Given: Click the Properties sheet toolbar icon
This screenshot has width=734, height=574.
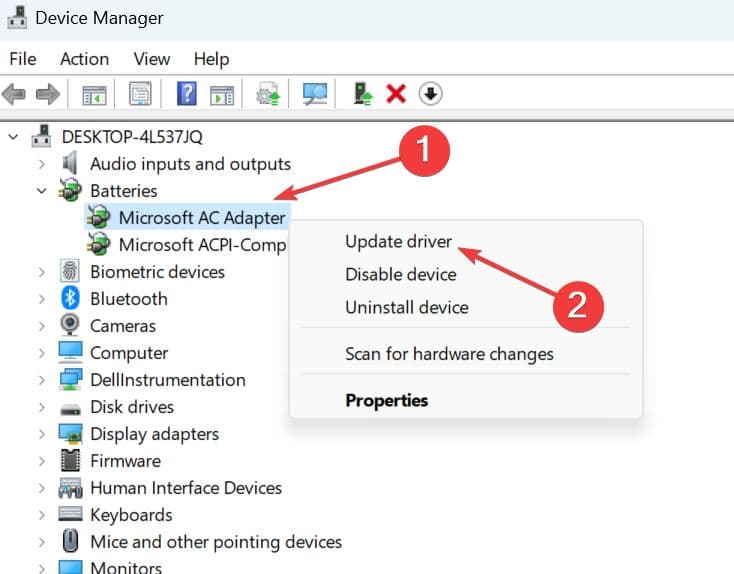Looking at the screenshot, I should [140, 94].
